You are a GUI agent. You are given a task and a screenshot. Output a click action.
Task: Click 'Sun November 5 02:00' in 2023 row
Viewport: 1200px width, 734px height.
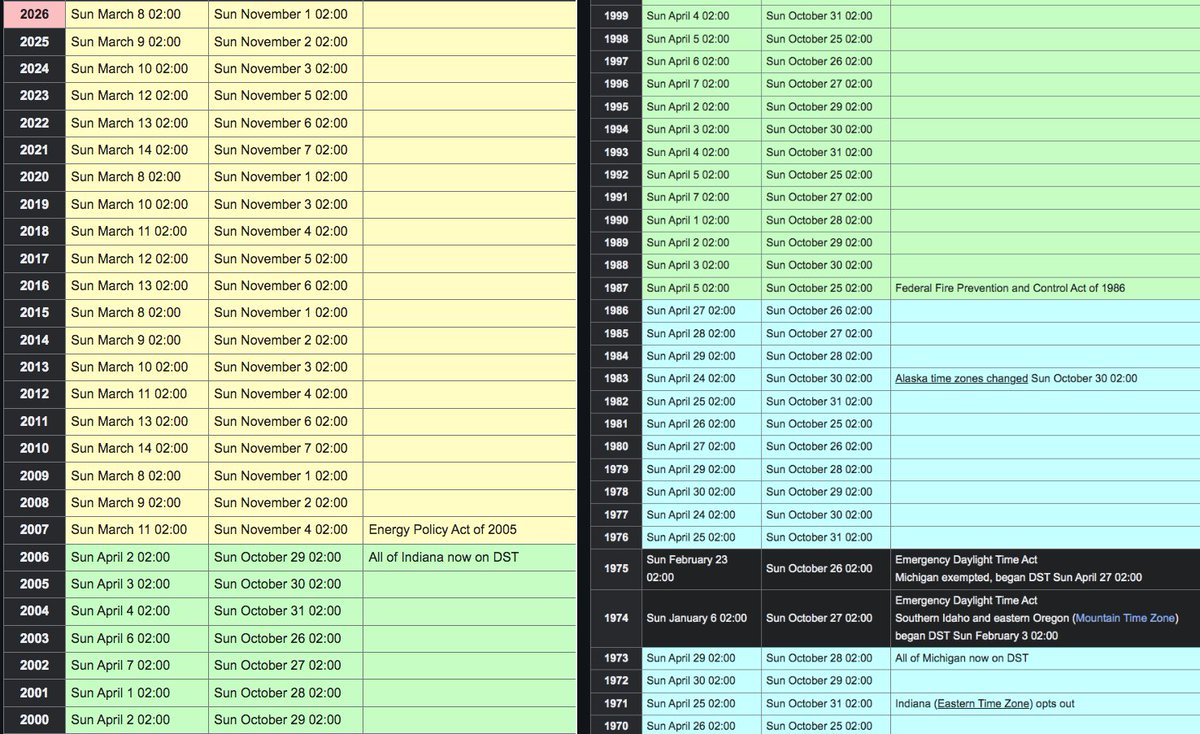281,96
